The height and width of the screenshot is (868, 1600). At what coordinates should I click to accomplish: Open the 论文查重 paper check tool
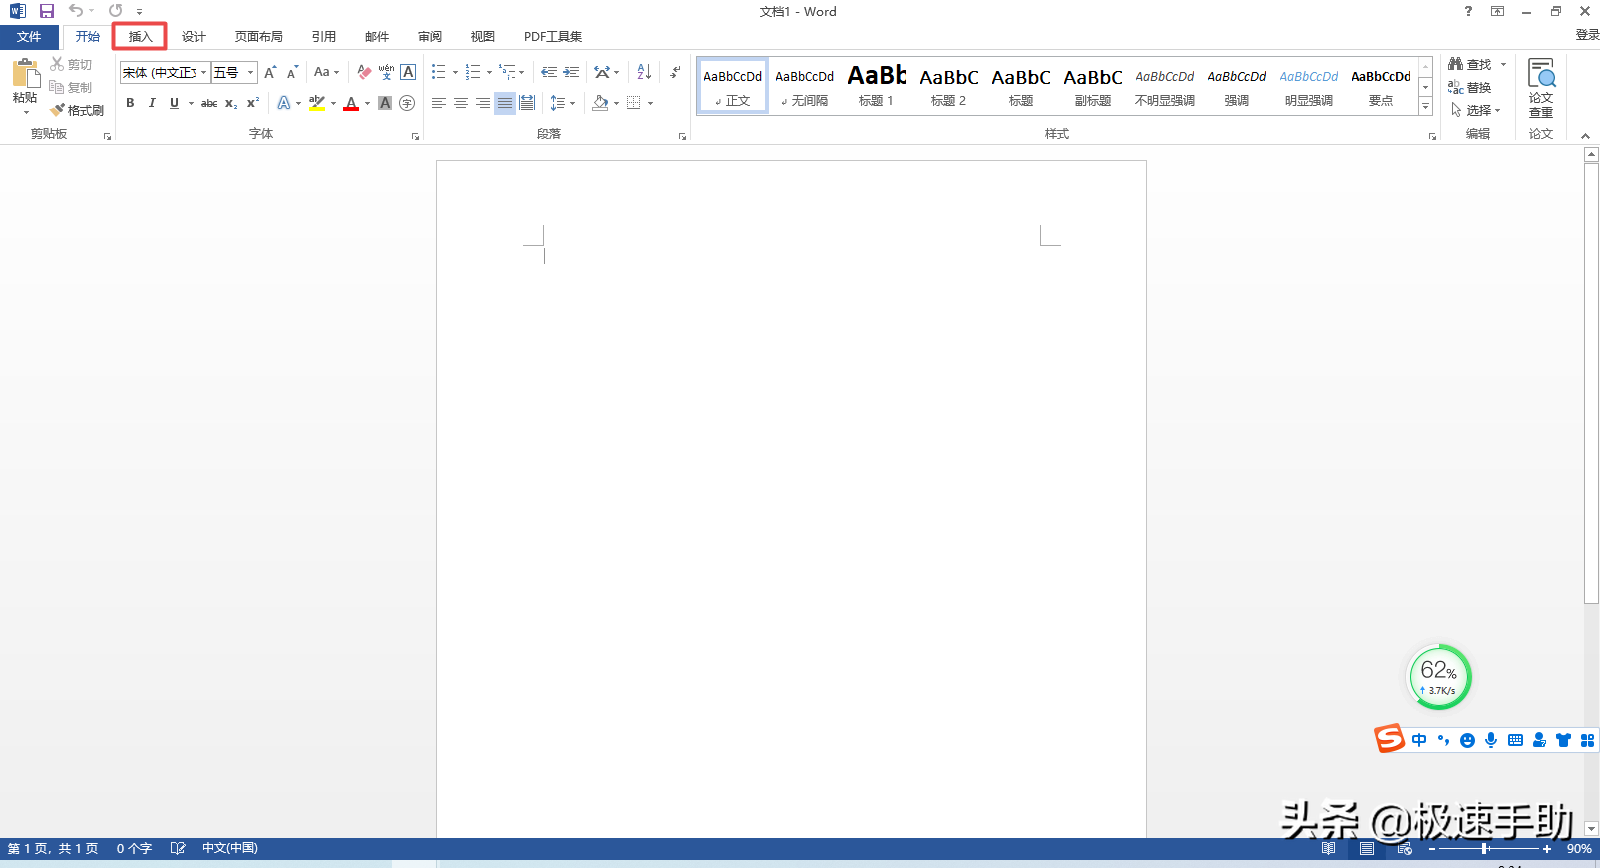pyautogui.click(x=1540, y=89)
